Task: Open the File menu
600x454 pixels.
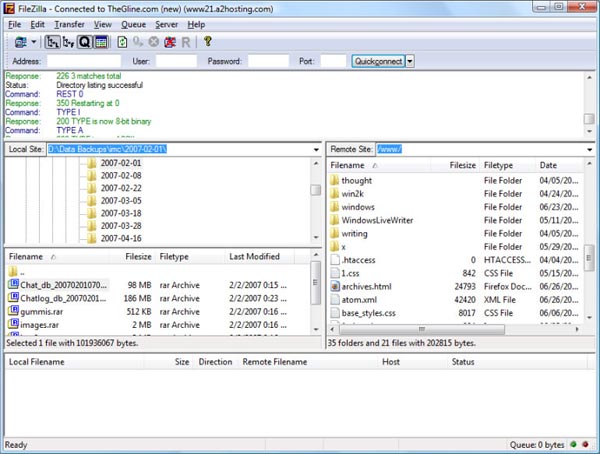Action: pyautogui.click(x=15, y=24)
